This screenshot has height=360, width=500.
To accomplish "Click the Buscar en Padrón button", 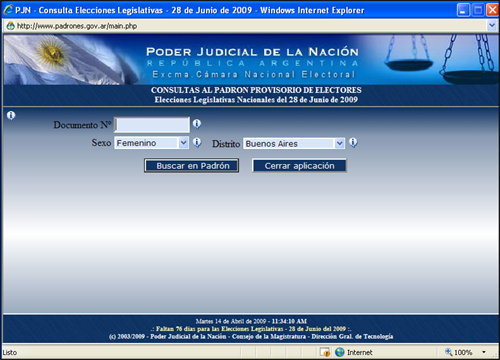I will pyautogui.click(x=191, y=166).
